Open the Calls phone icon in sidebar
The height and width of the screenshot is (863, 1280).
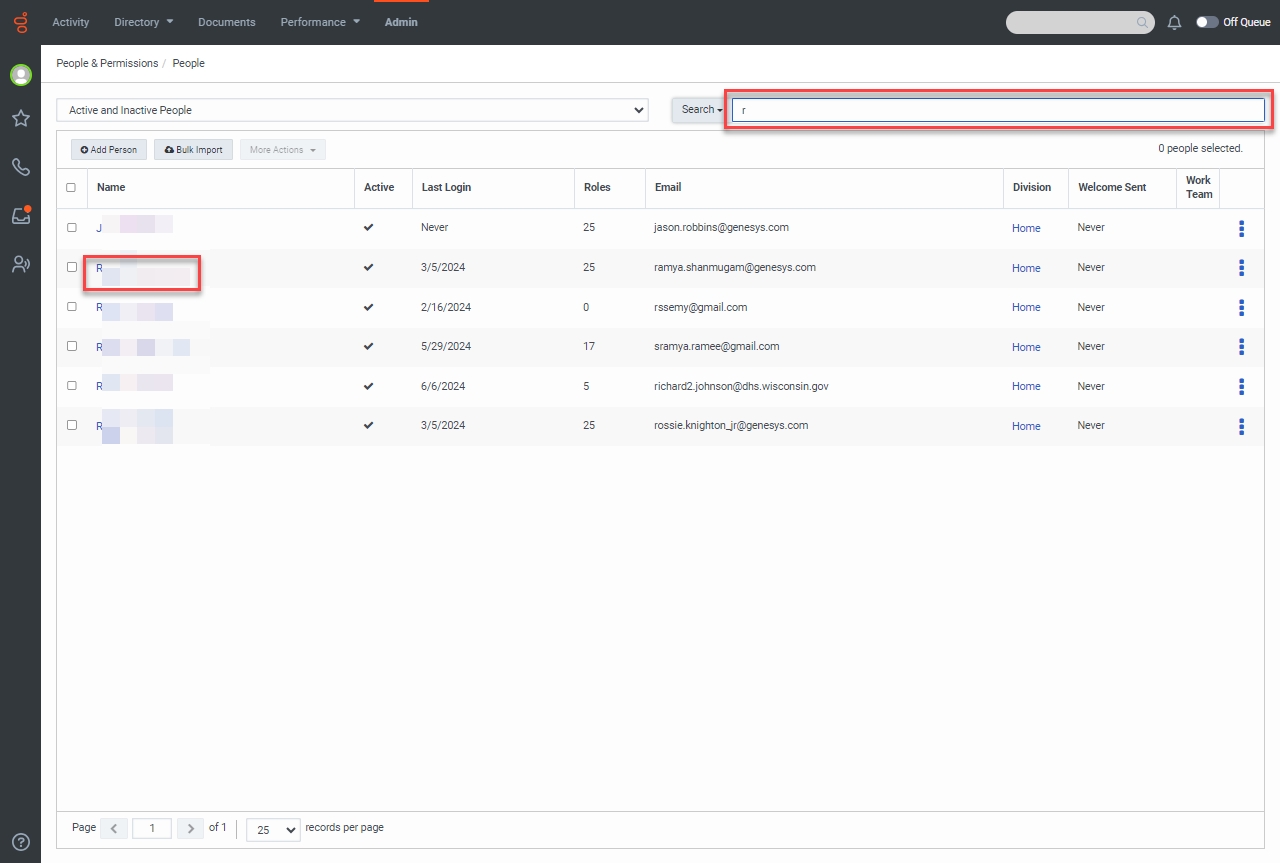pos(20,167)
